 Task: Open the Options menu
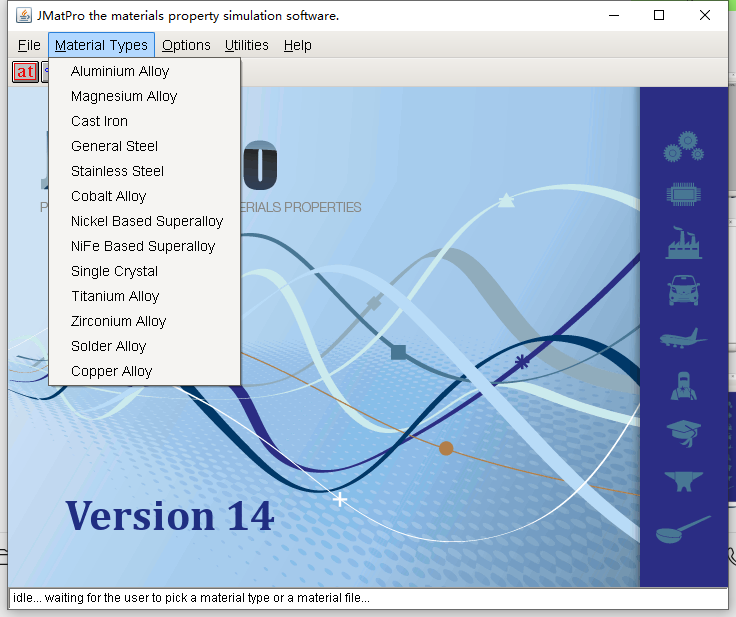186,45
